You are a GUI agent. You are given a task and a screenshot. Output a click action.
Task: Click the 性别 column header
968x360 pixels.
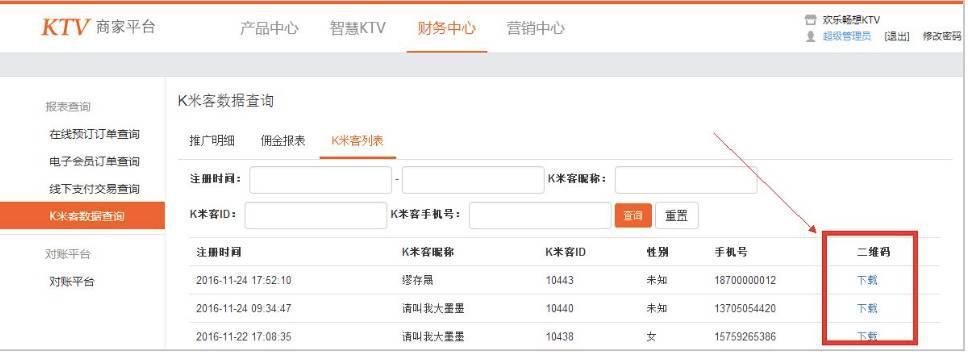[657, 253]
